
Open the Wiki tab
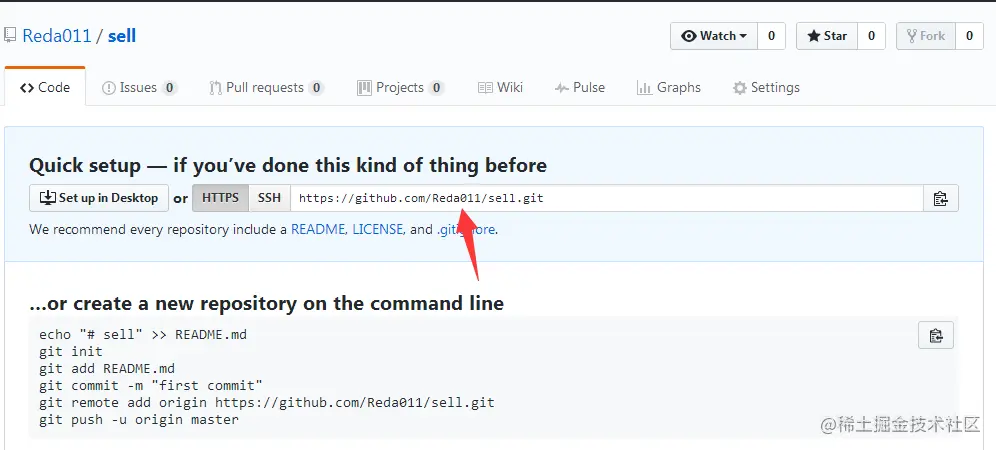click(x=501, y=88)
